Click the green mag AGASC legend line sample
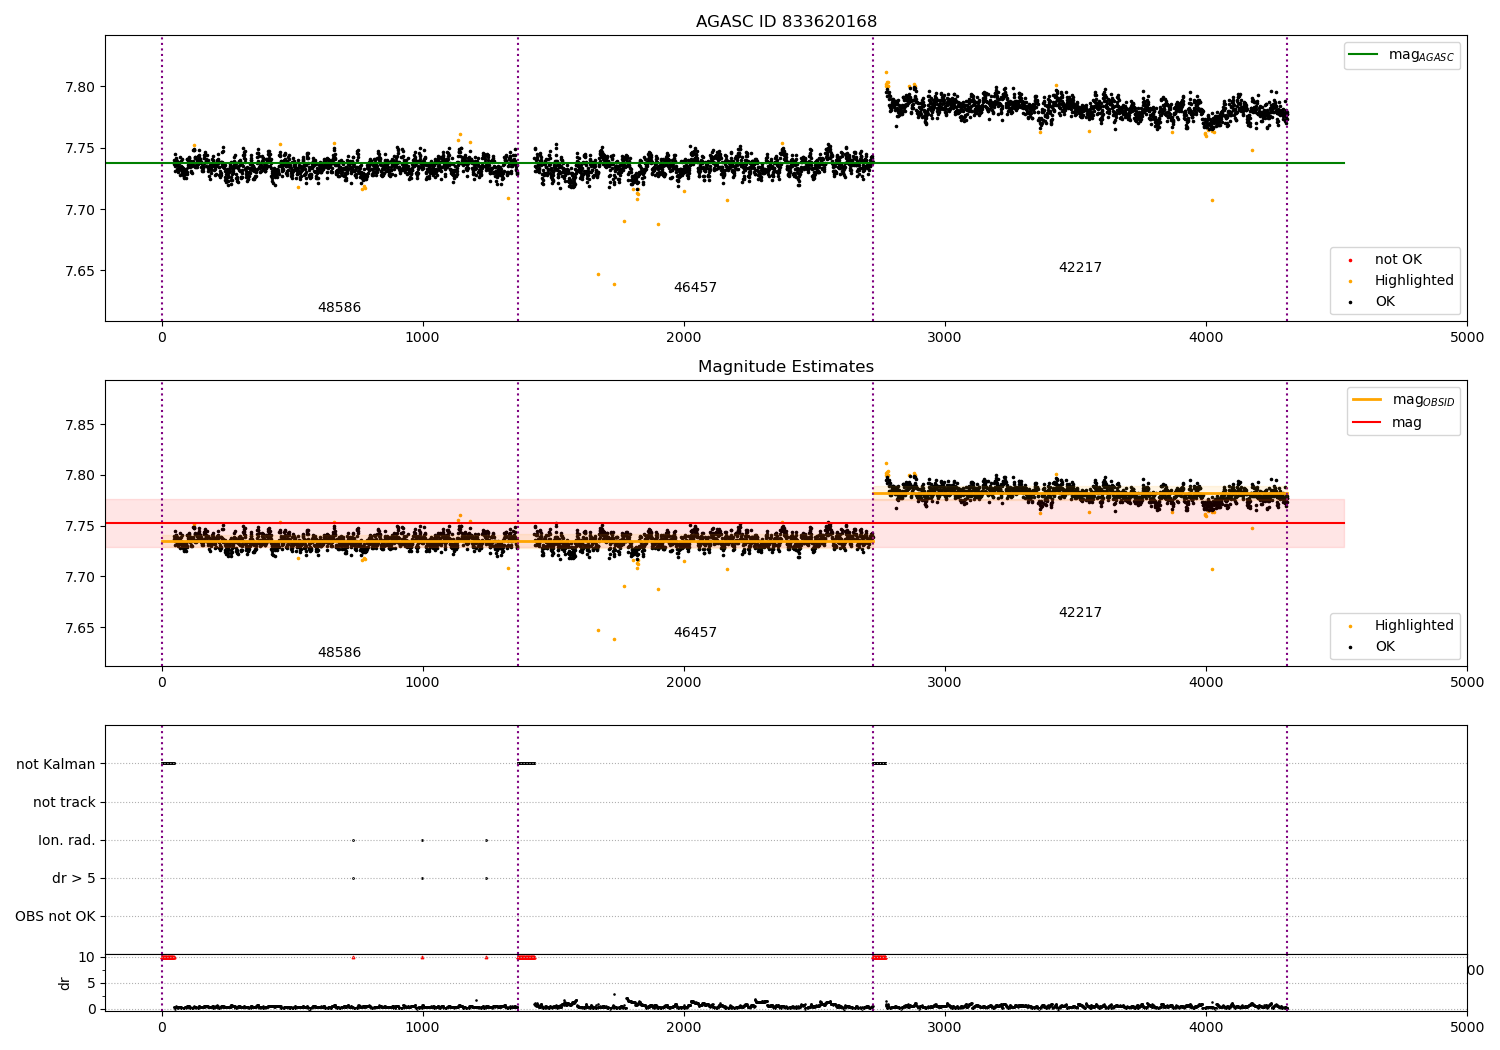 tap(1363, 55)
